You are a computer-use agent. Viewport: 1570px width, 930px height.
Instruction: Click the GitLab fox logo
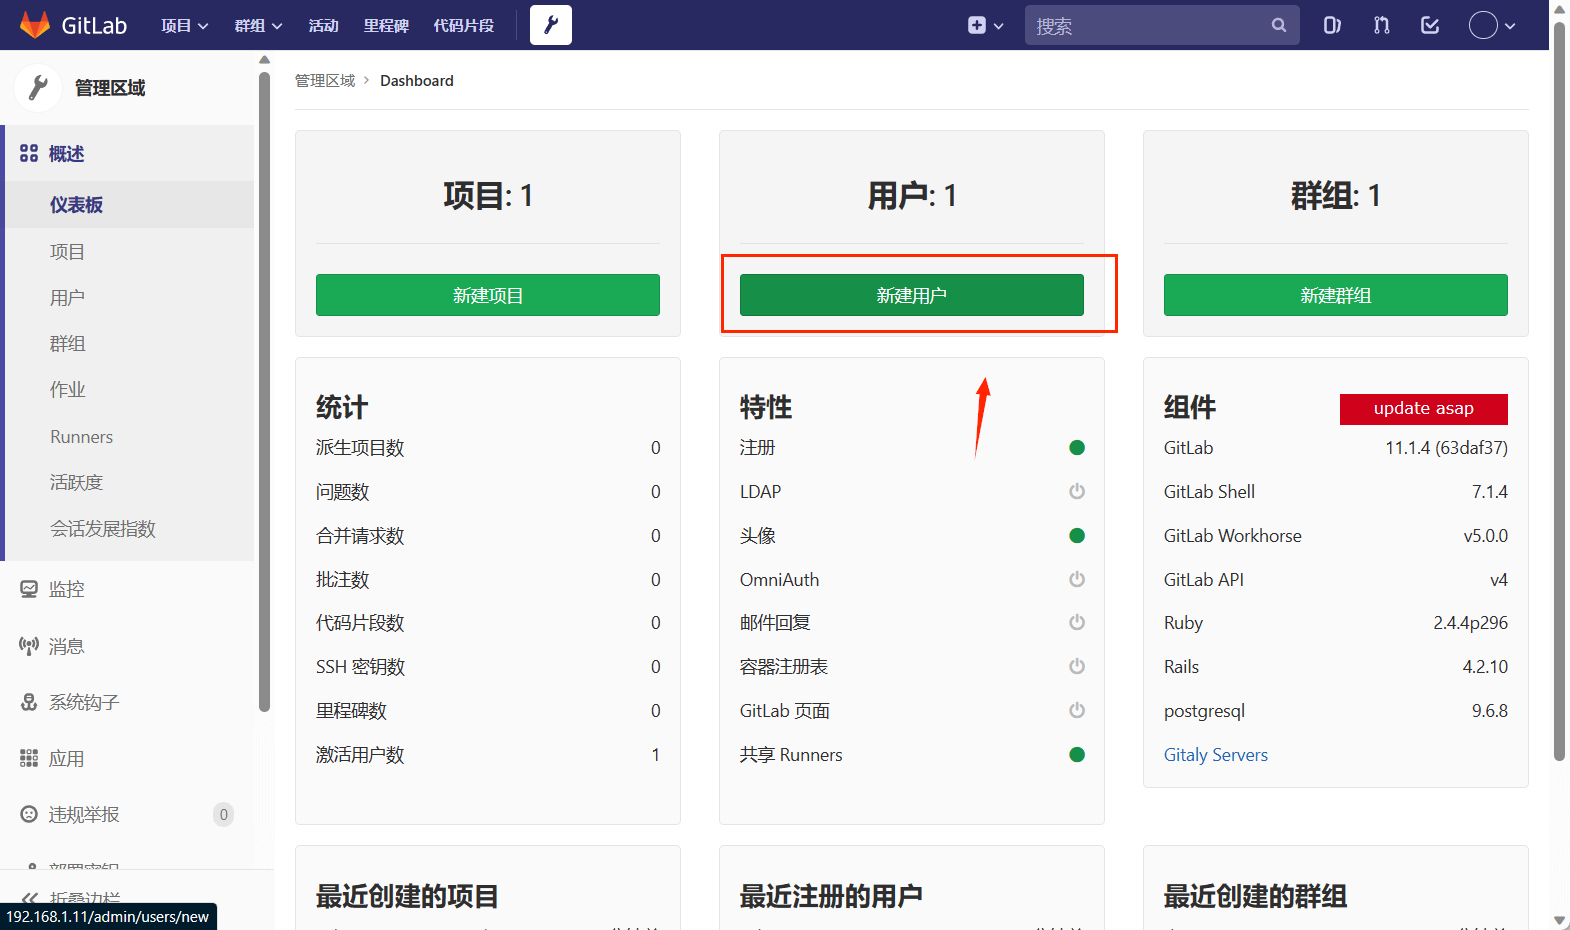tap(35, 25)
